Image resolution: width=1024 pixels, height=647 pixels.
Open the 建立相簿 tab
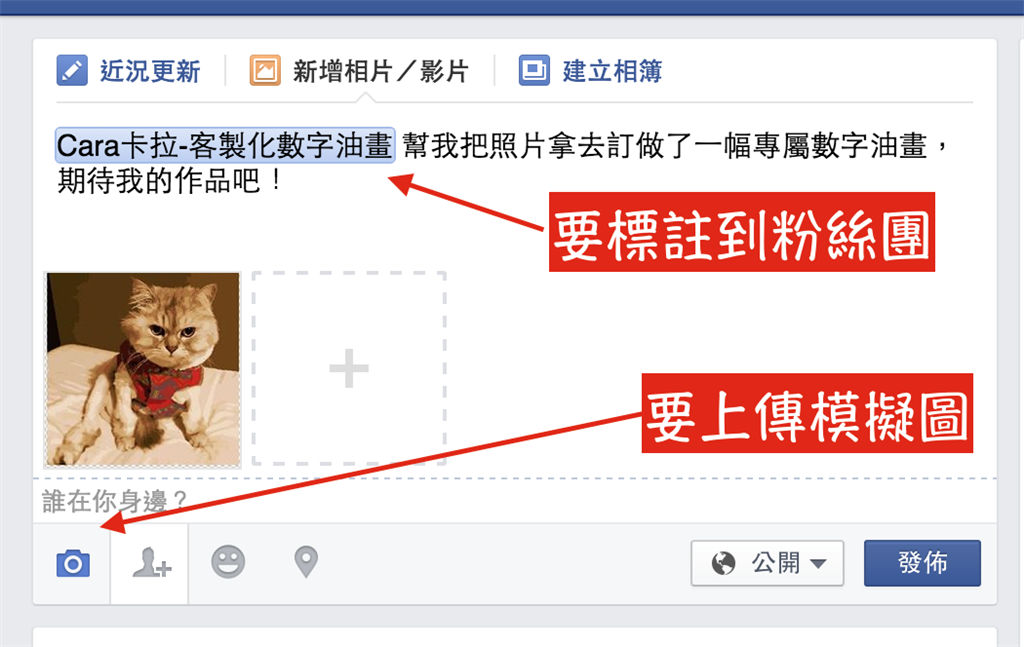(612, 71)
